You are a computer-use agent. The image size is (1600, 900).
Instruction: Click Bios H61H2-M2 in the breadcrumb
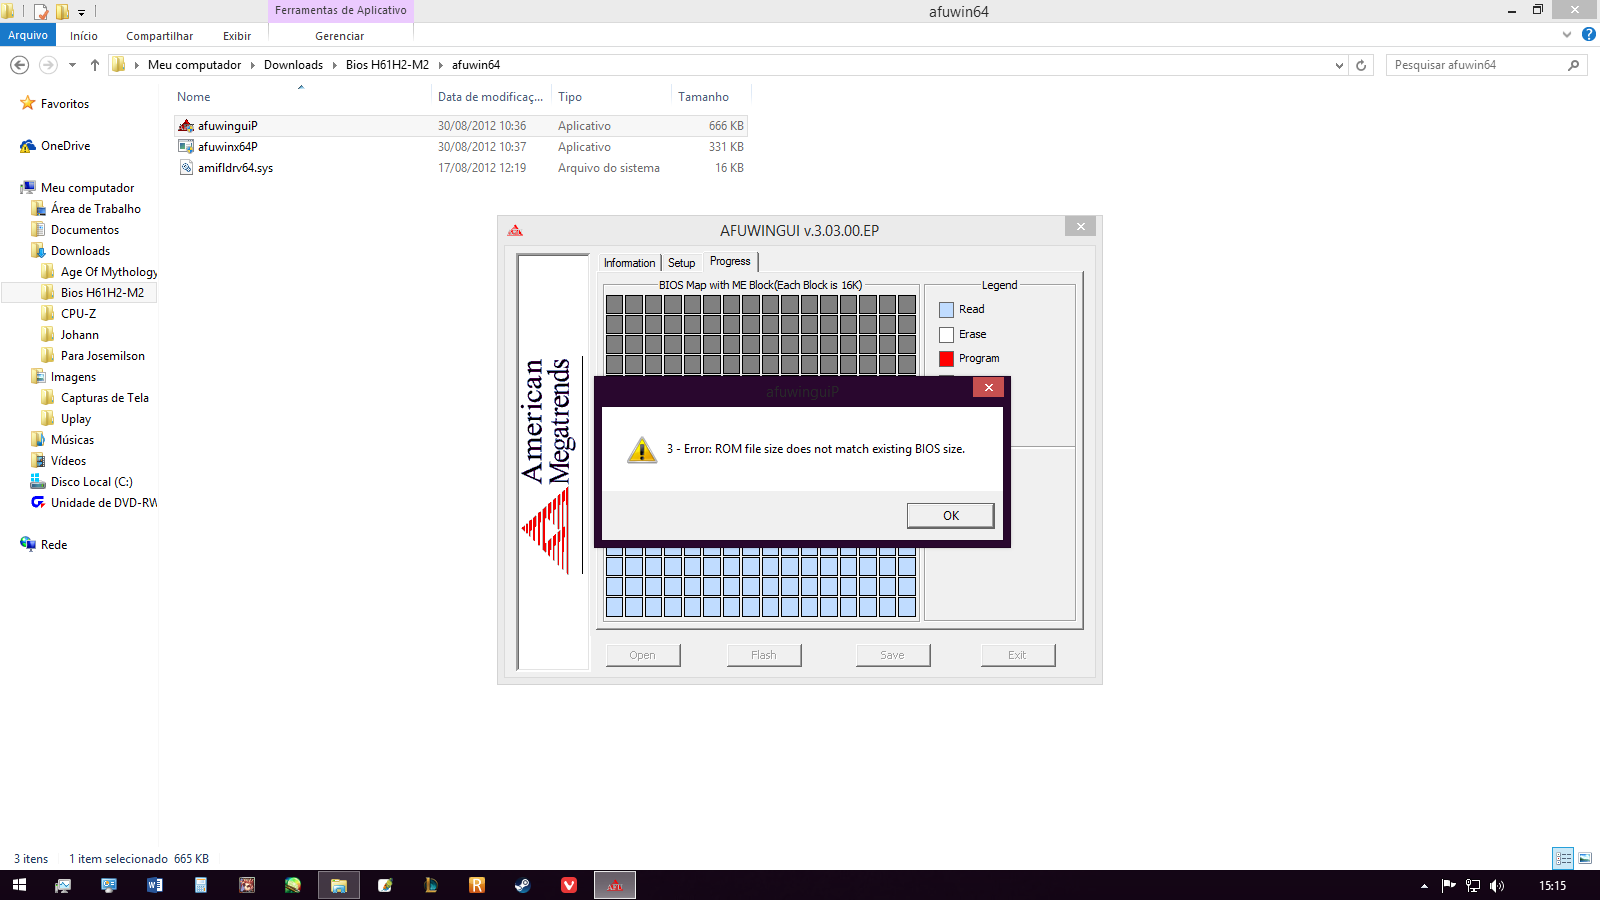point(387,65)
